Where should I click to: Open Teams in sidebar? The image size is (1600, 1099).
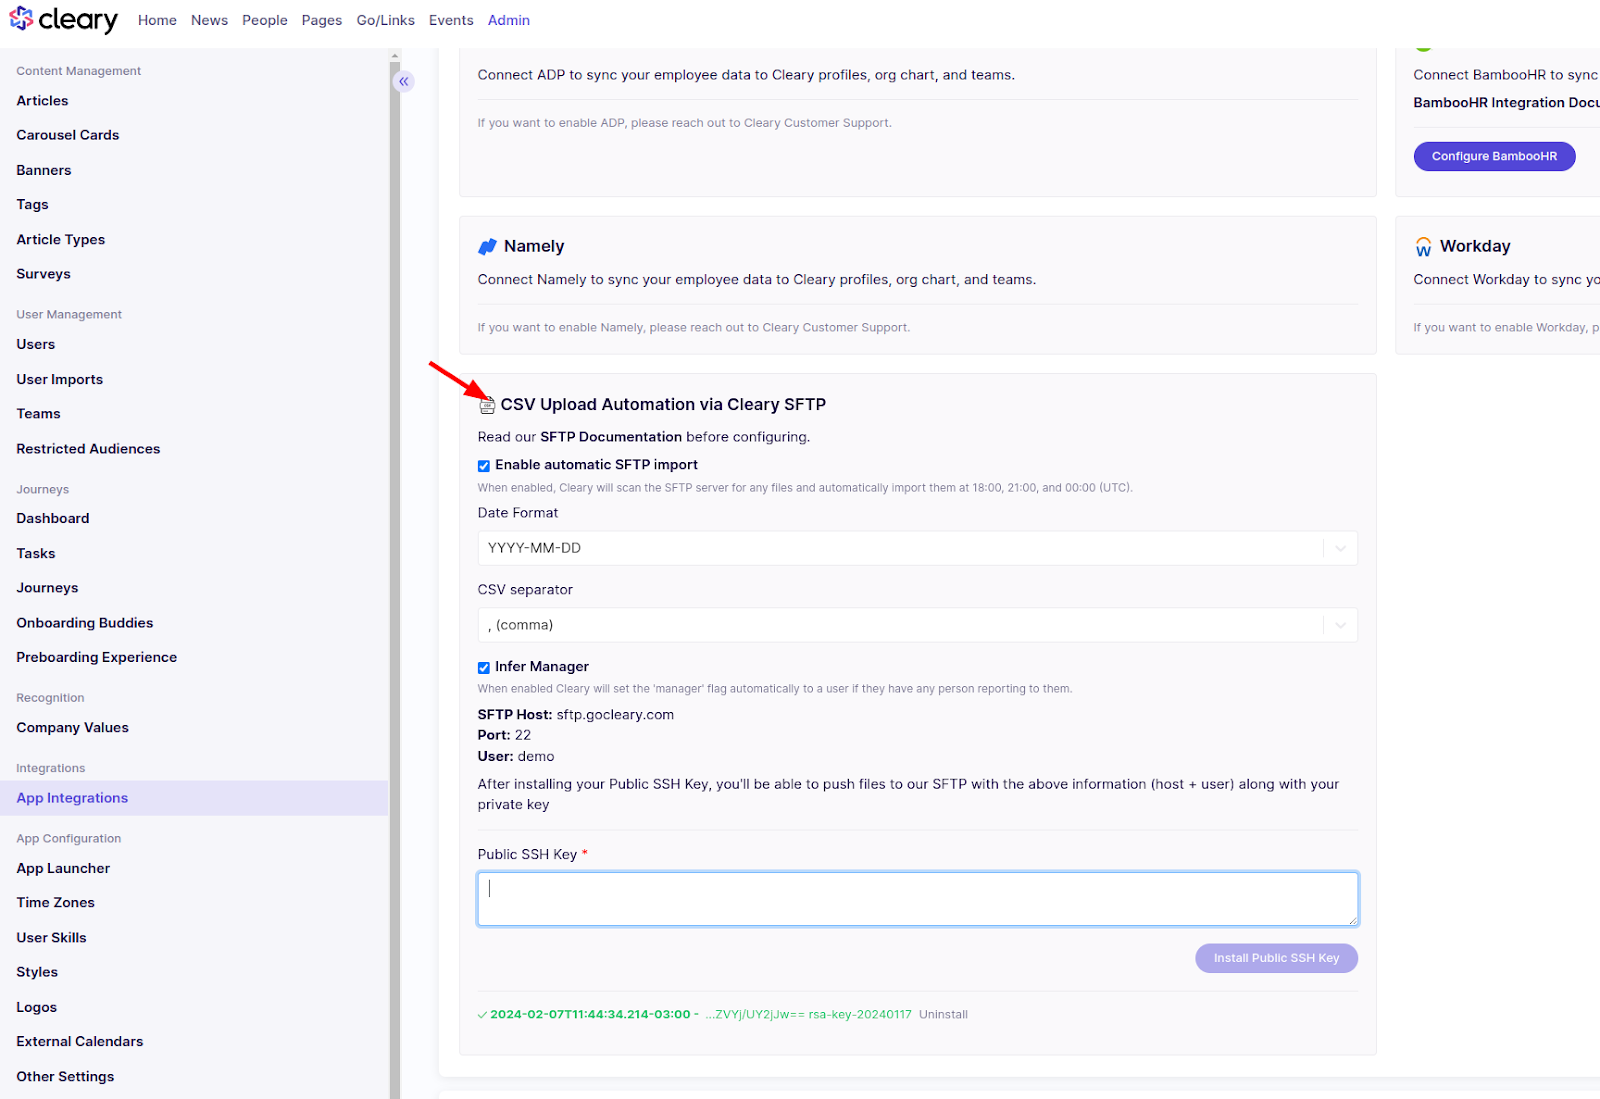point(38,414)
